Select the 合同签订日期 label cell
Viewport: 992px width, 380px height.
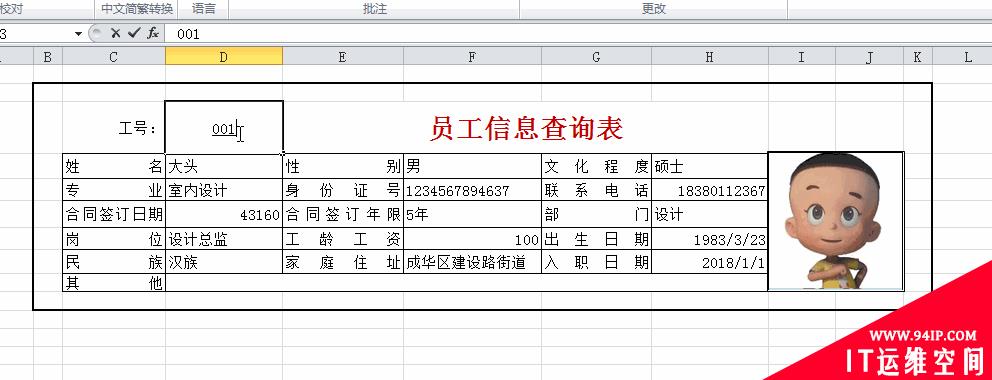pyautogui.click(x=114, y=215)
